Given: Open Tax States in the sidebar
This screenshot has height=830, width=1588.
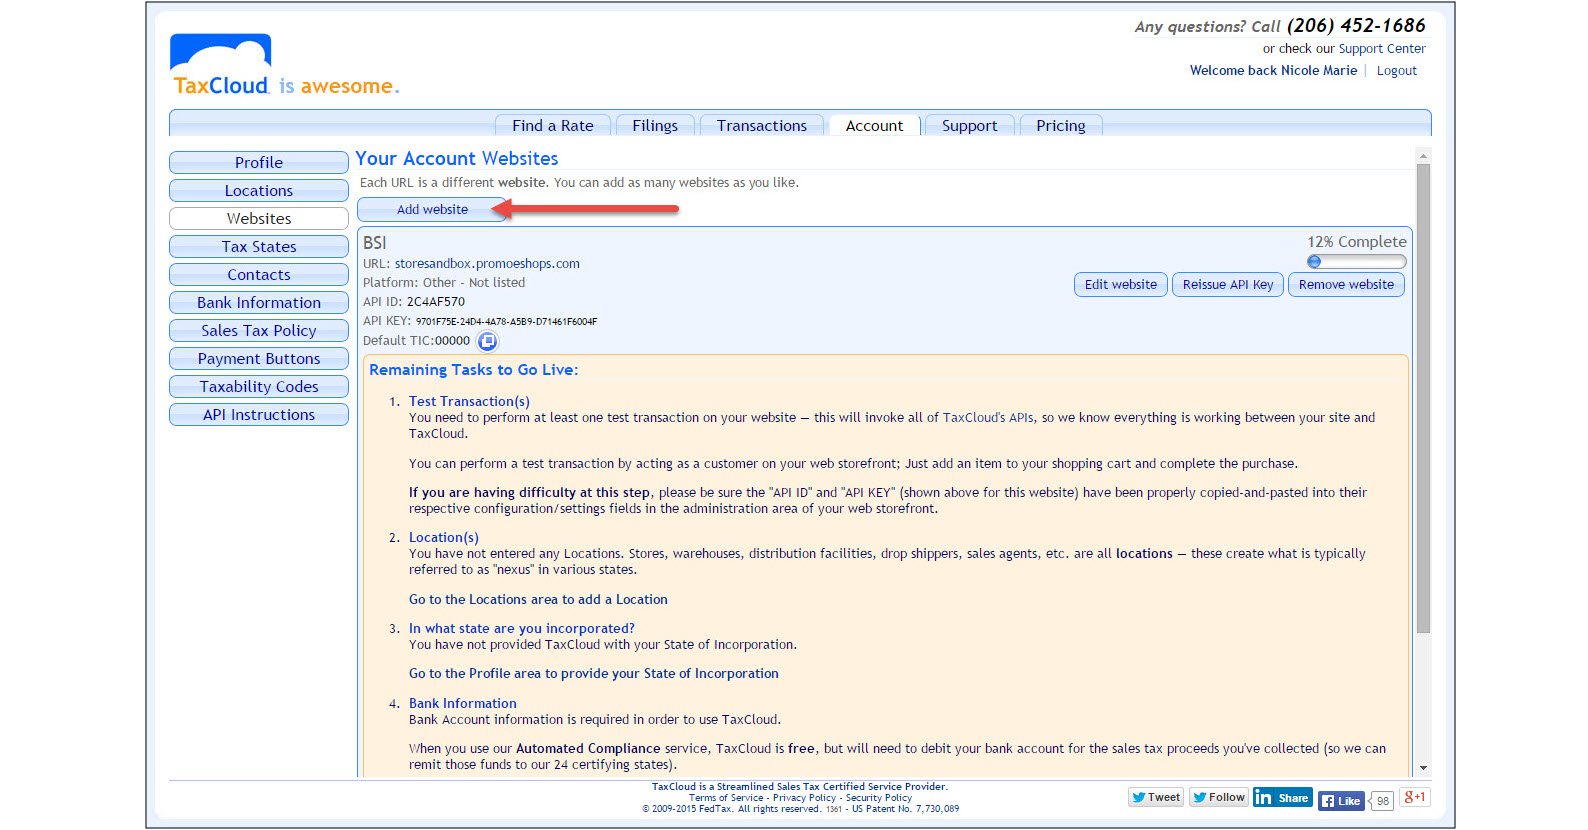Looking at the screenshot, I should [259, 246].
